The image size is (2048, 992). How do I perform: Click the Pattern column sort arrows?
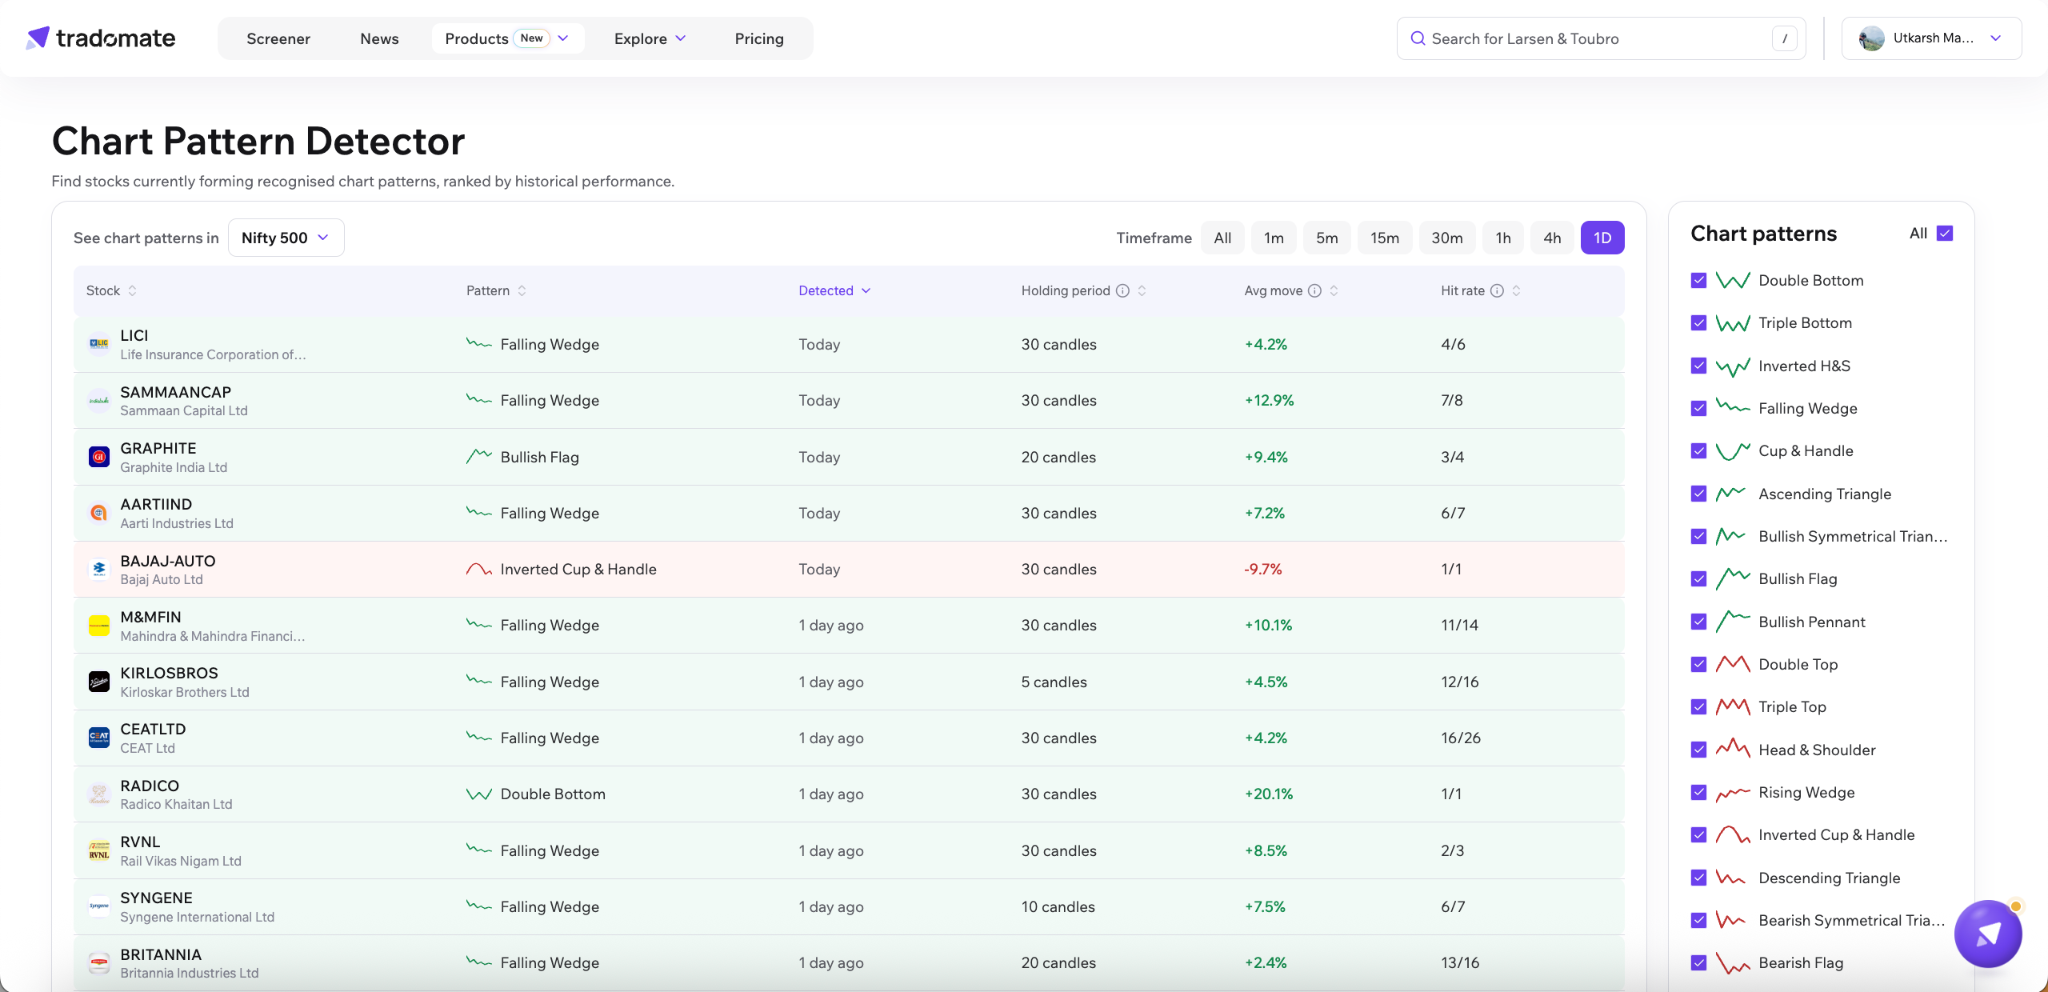click(x=522, y=291)
